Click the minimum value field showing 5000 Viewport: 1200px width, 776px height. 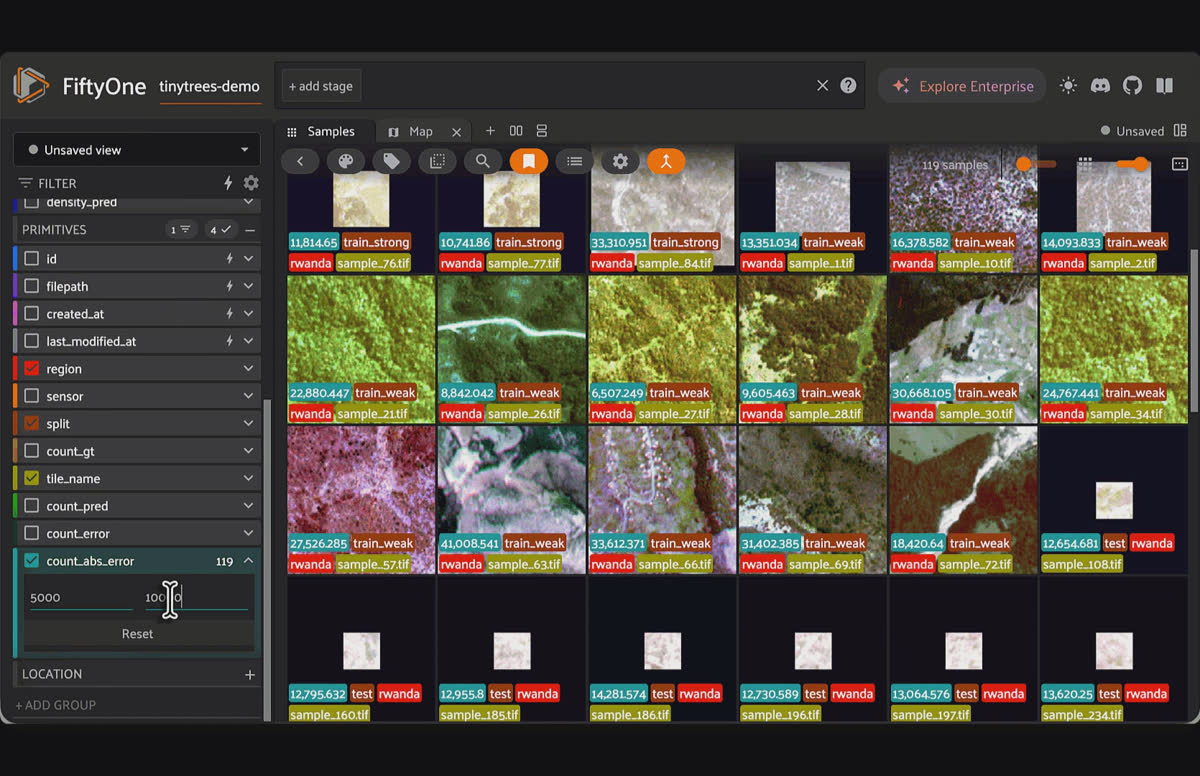coord(80,598)
